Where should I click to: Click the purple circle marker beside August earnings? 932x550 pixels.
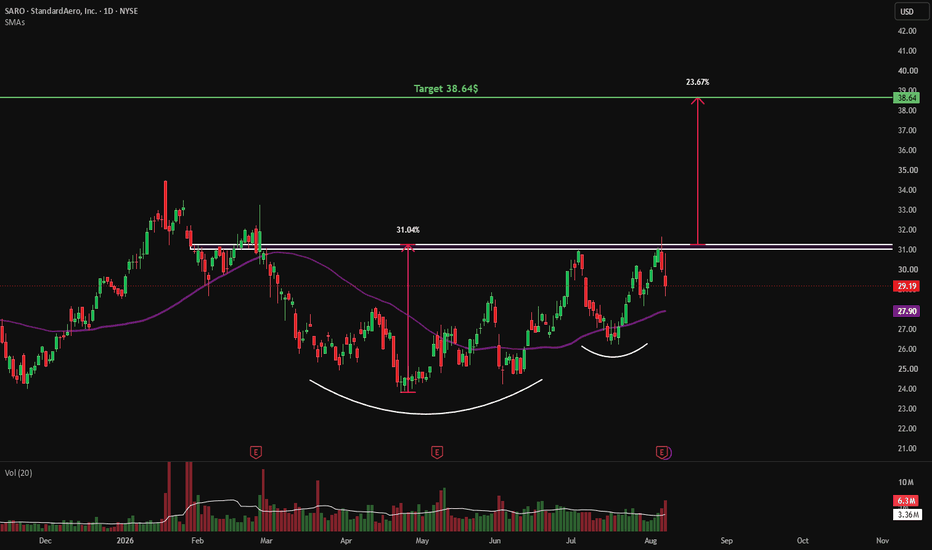click(x=669, y=454)
